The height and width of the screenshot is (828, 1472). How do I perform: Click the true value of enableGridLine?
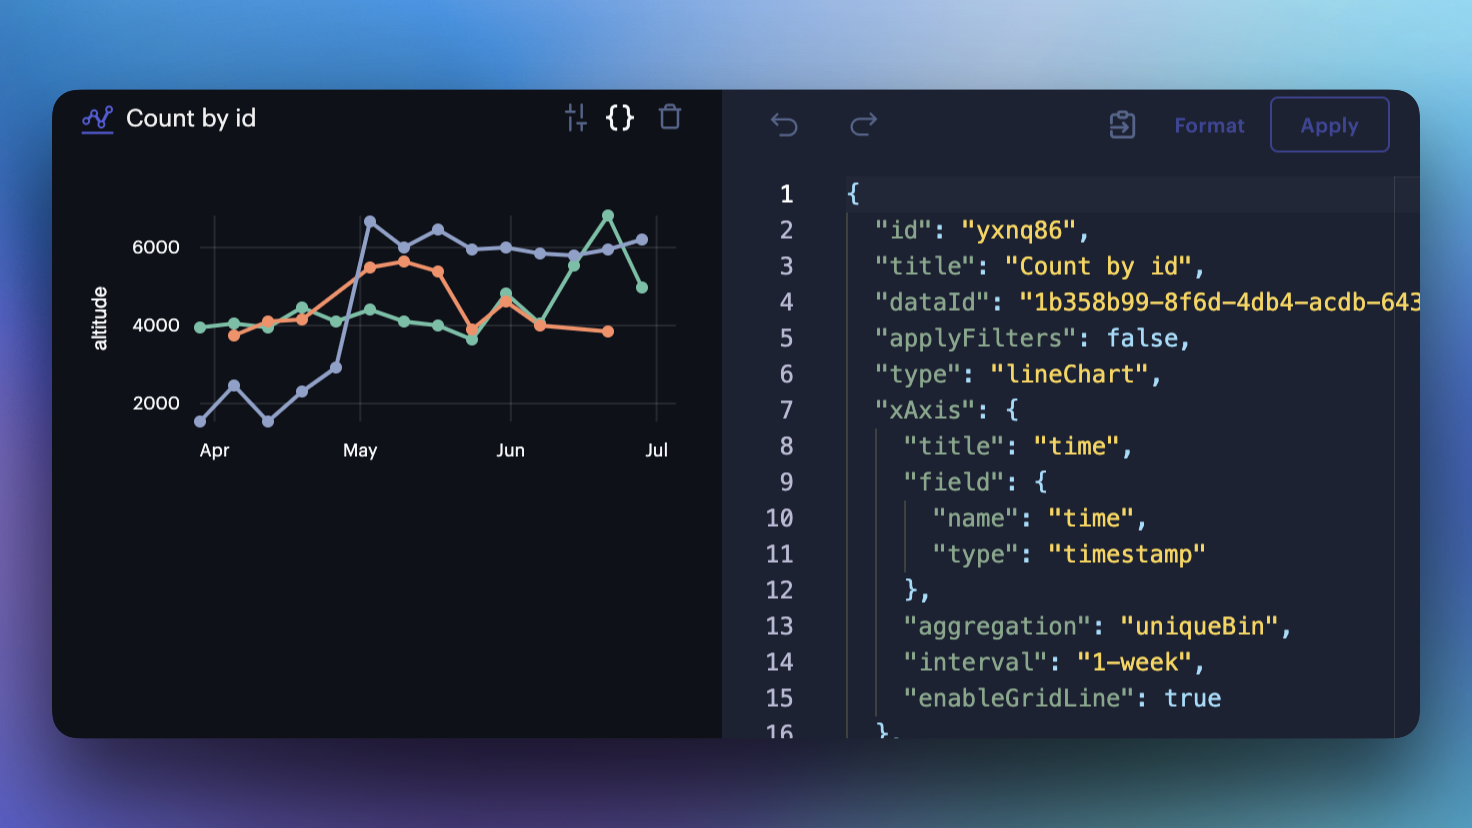[1192, 699]
